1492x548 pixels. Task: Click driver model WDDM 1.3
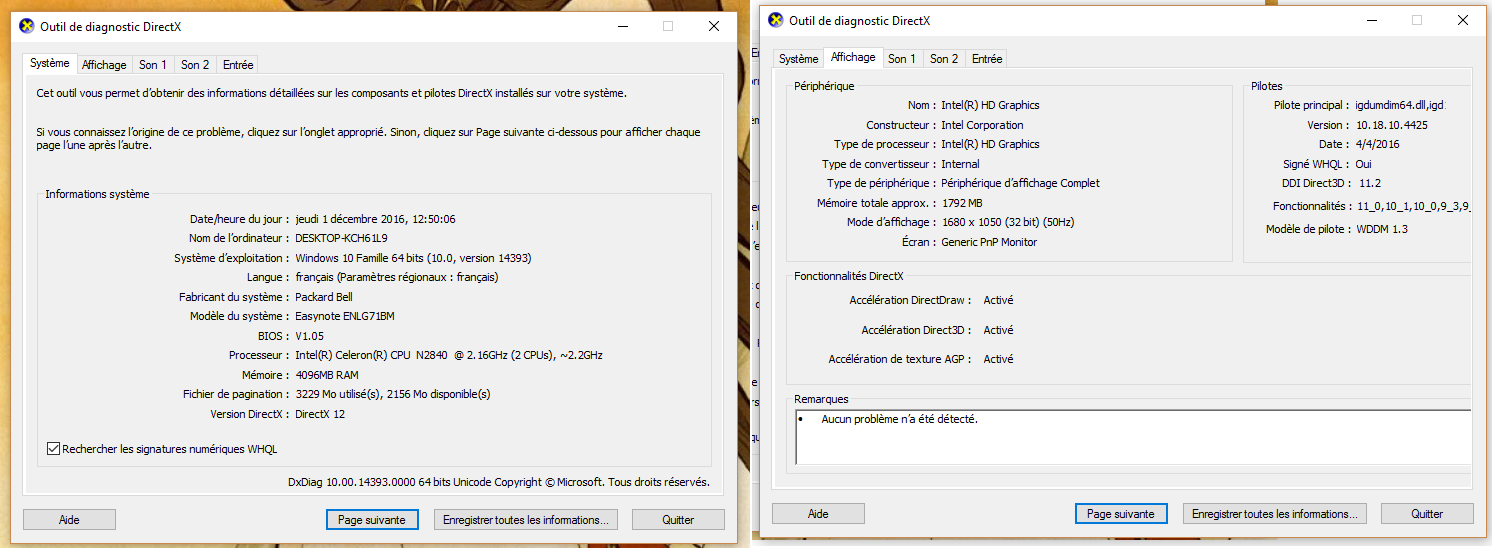pyautogui.click(x=1383, y=229)
